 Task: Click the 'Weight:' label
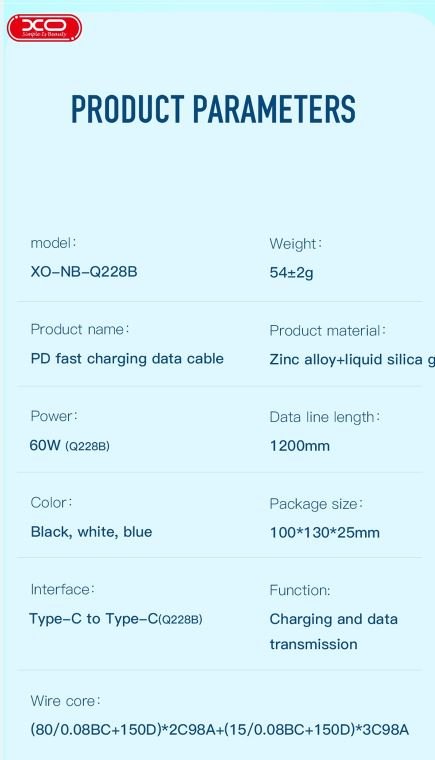click(296, 244)
